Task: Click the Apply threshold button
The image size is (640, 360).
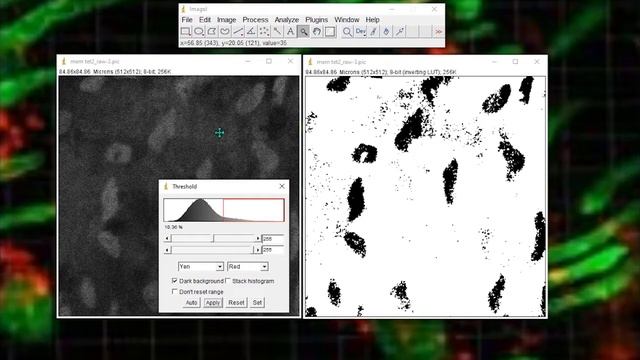Action: pyautogui.click(x=213, y=302)
